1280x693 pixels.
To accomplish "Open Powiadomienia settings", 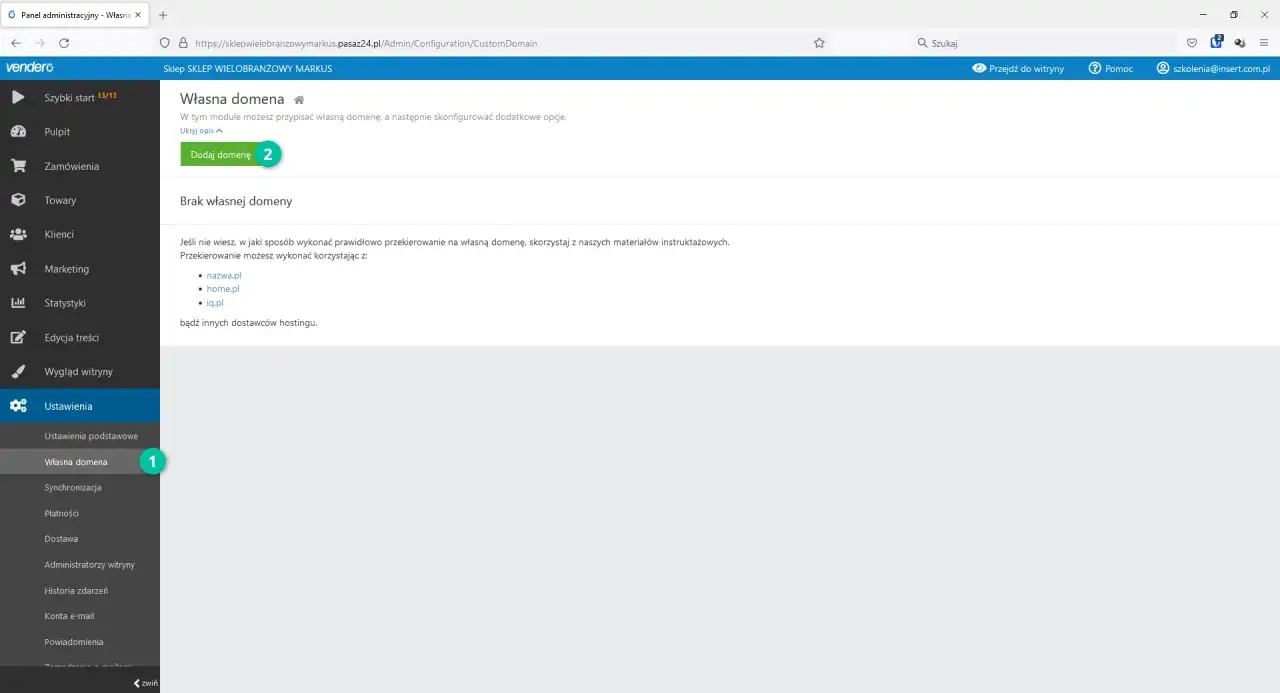I will pos(73,642).
